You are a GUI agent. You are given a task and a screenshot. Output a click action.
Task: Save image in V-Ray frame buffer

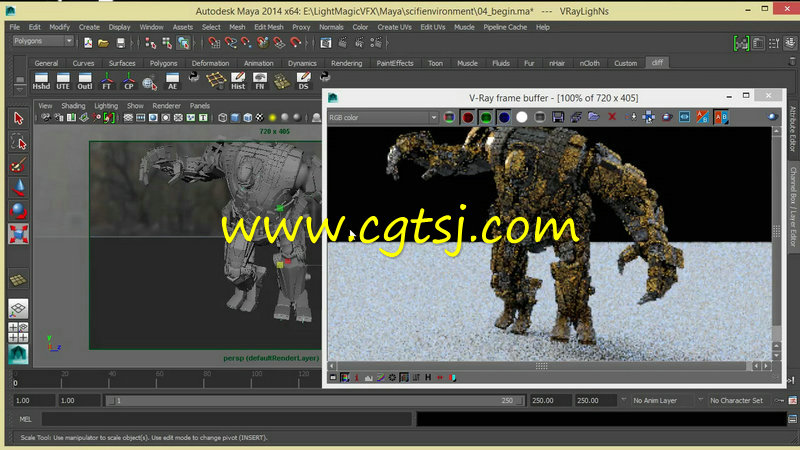click(558, 117)
